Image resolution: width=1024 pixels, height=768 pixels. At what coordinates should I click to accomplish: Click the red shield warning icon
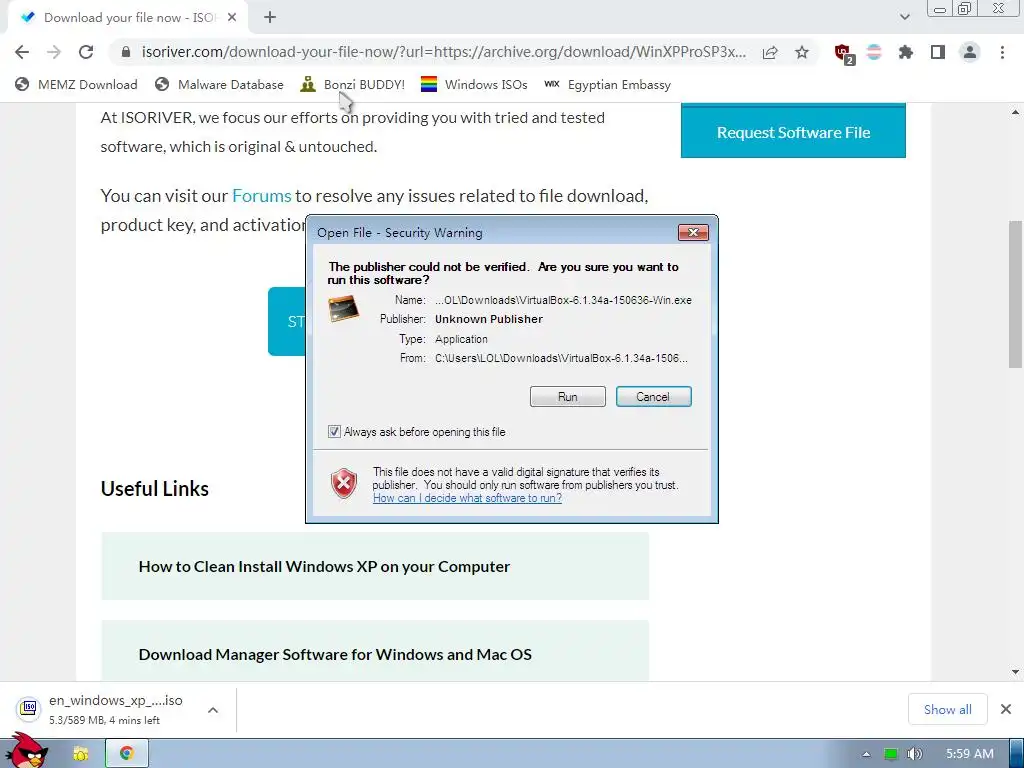pos(344,483)
